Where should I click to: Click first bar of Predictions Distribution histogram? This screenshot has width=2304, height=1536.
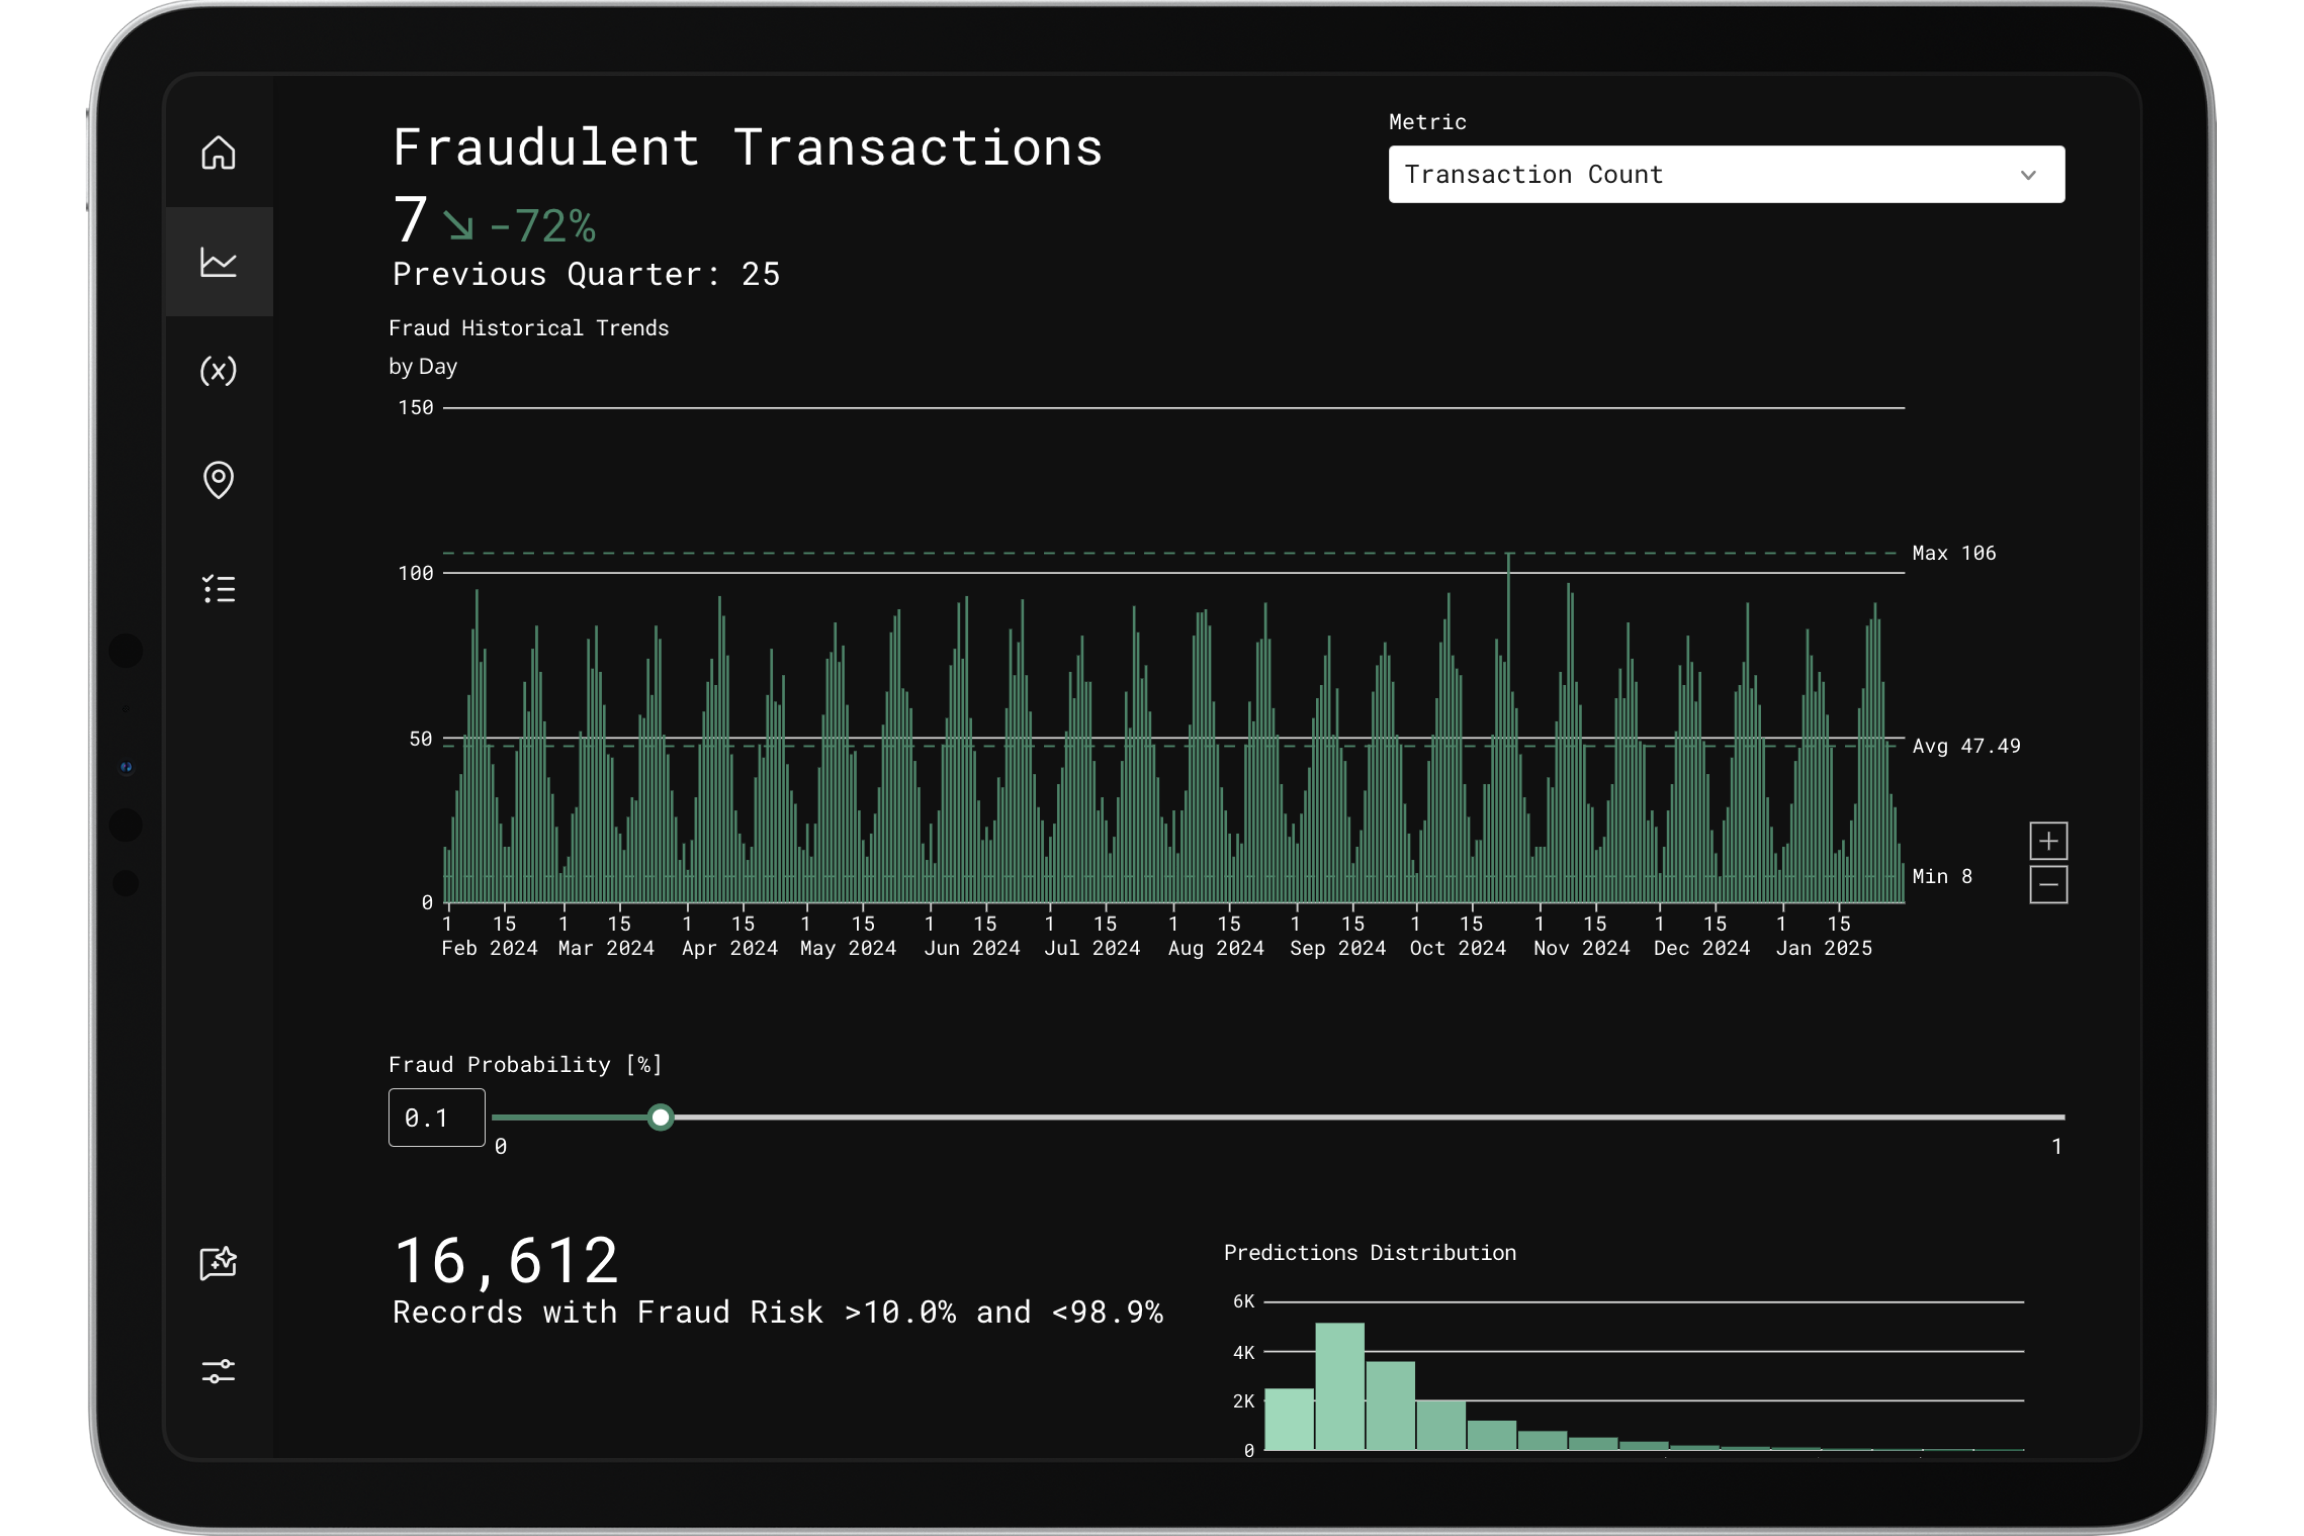pyautogui.click(x=1289, y=1419)
